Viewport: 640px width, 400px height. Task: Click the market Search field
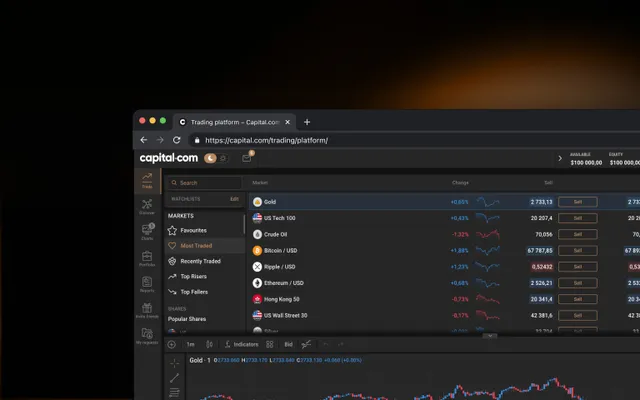coord(204,183)
